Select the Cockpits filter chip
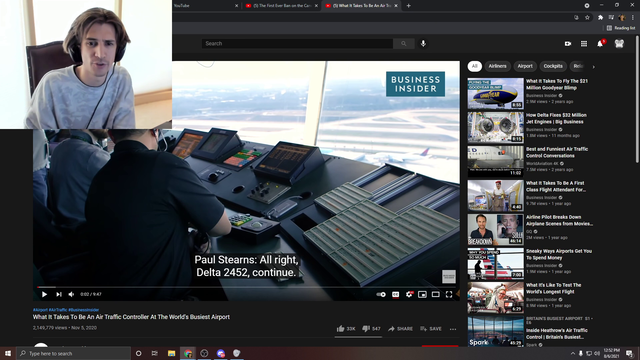Image resolution: width=640 pixels, height=360 pixels. point(553,66)
